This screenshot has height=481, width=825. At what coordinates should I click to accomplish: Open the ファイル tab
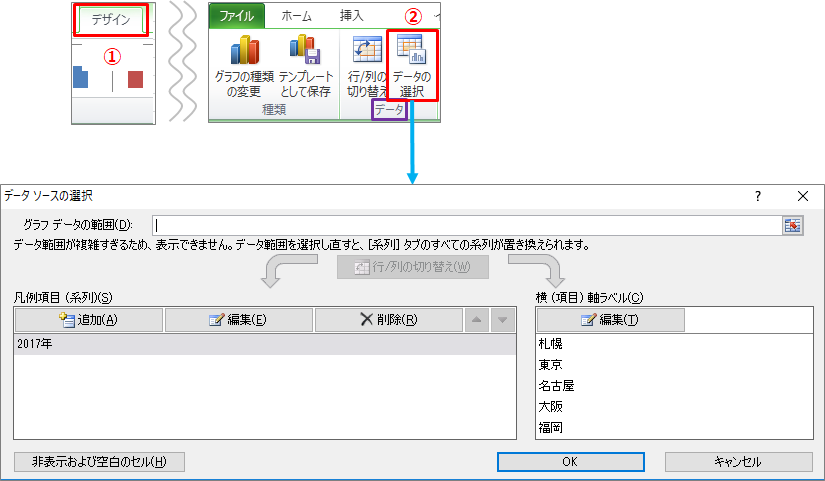pyautogui.click(x=237, y=16)
